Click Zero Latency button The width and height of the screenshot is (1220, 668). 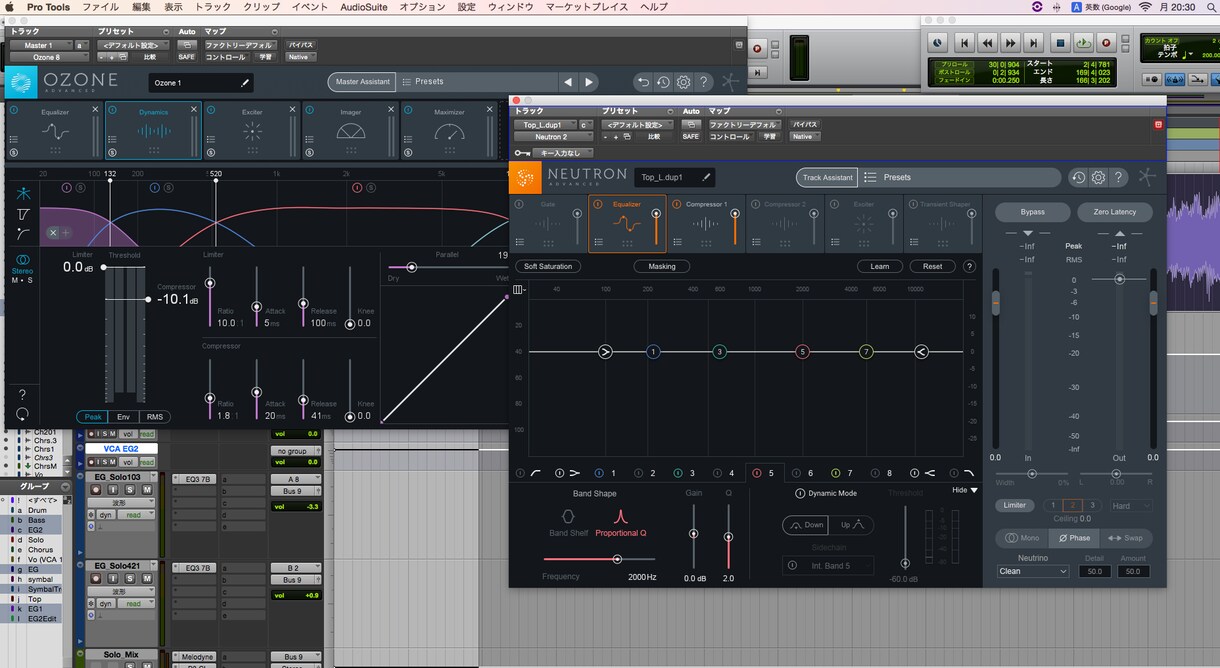[x=1114, y=212]
